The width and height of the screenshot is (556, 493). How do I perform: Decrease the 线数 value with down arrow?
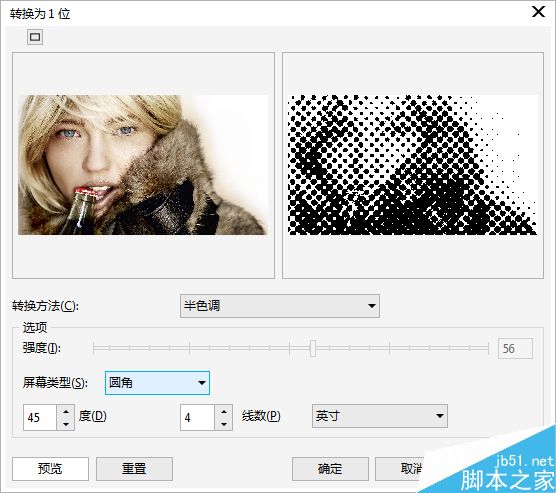tap(224, 424)
